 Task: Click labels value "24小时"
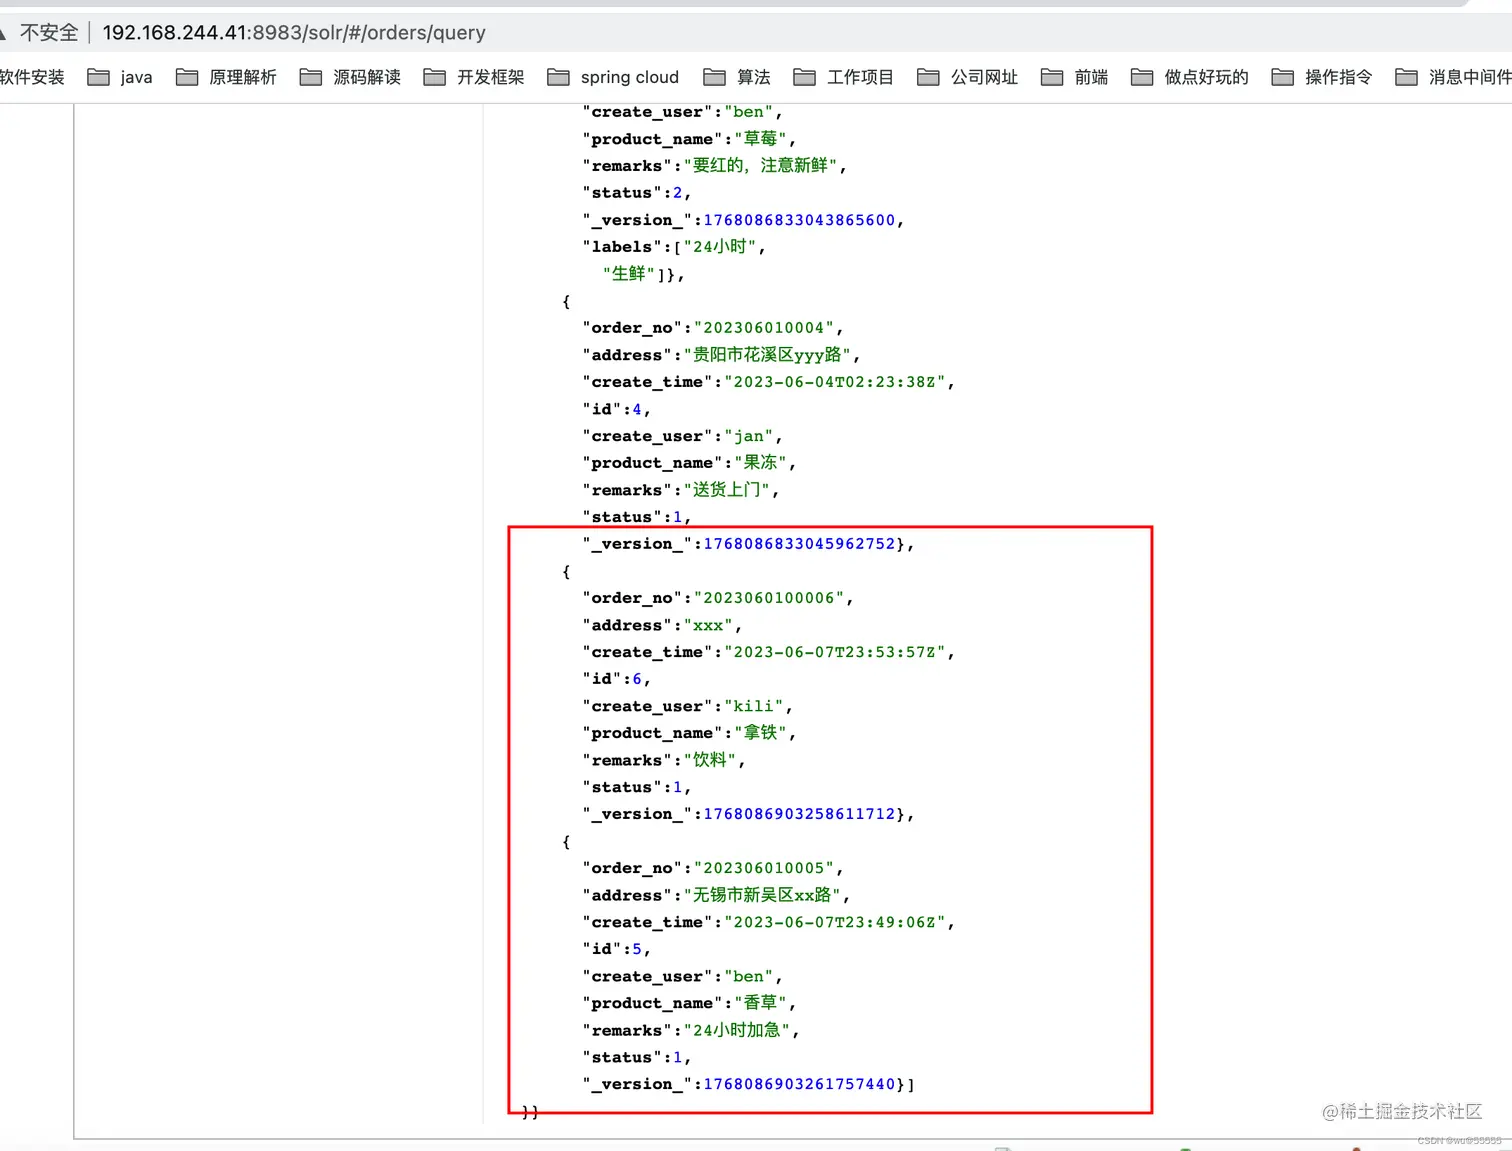tap(720, 246)
